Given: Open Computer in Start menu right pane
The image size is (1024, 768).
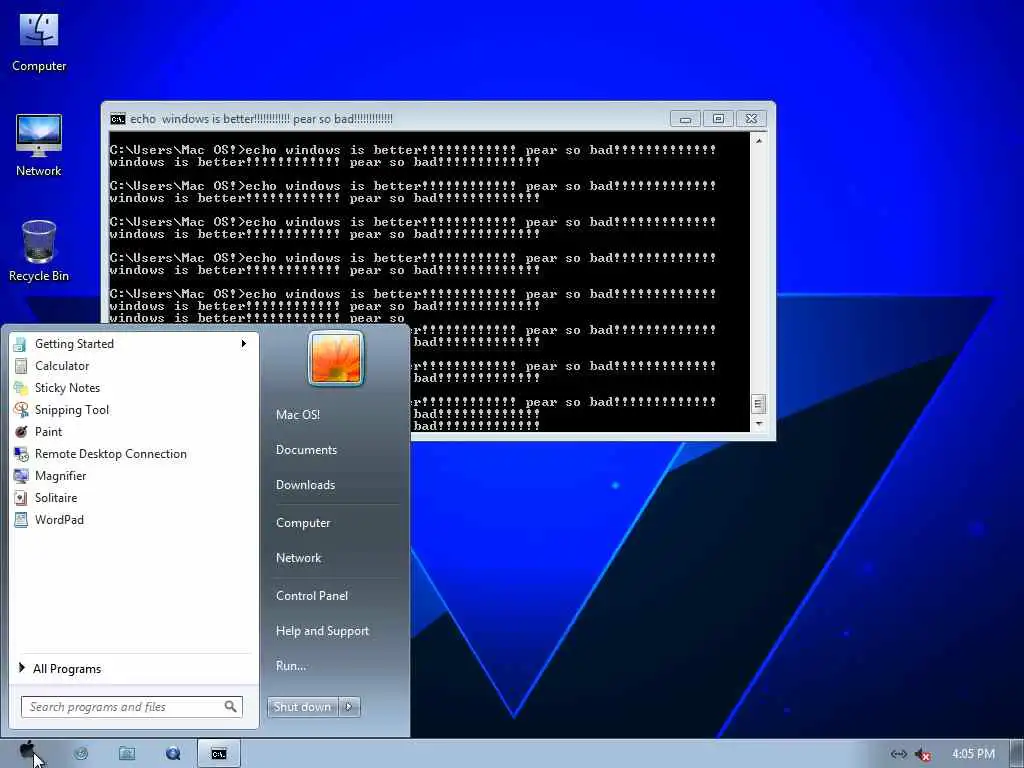Looking at the screenshot, I should pos(303,523).
